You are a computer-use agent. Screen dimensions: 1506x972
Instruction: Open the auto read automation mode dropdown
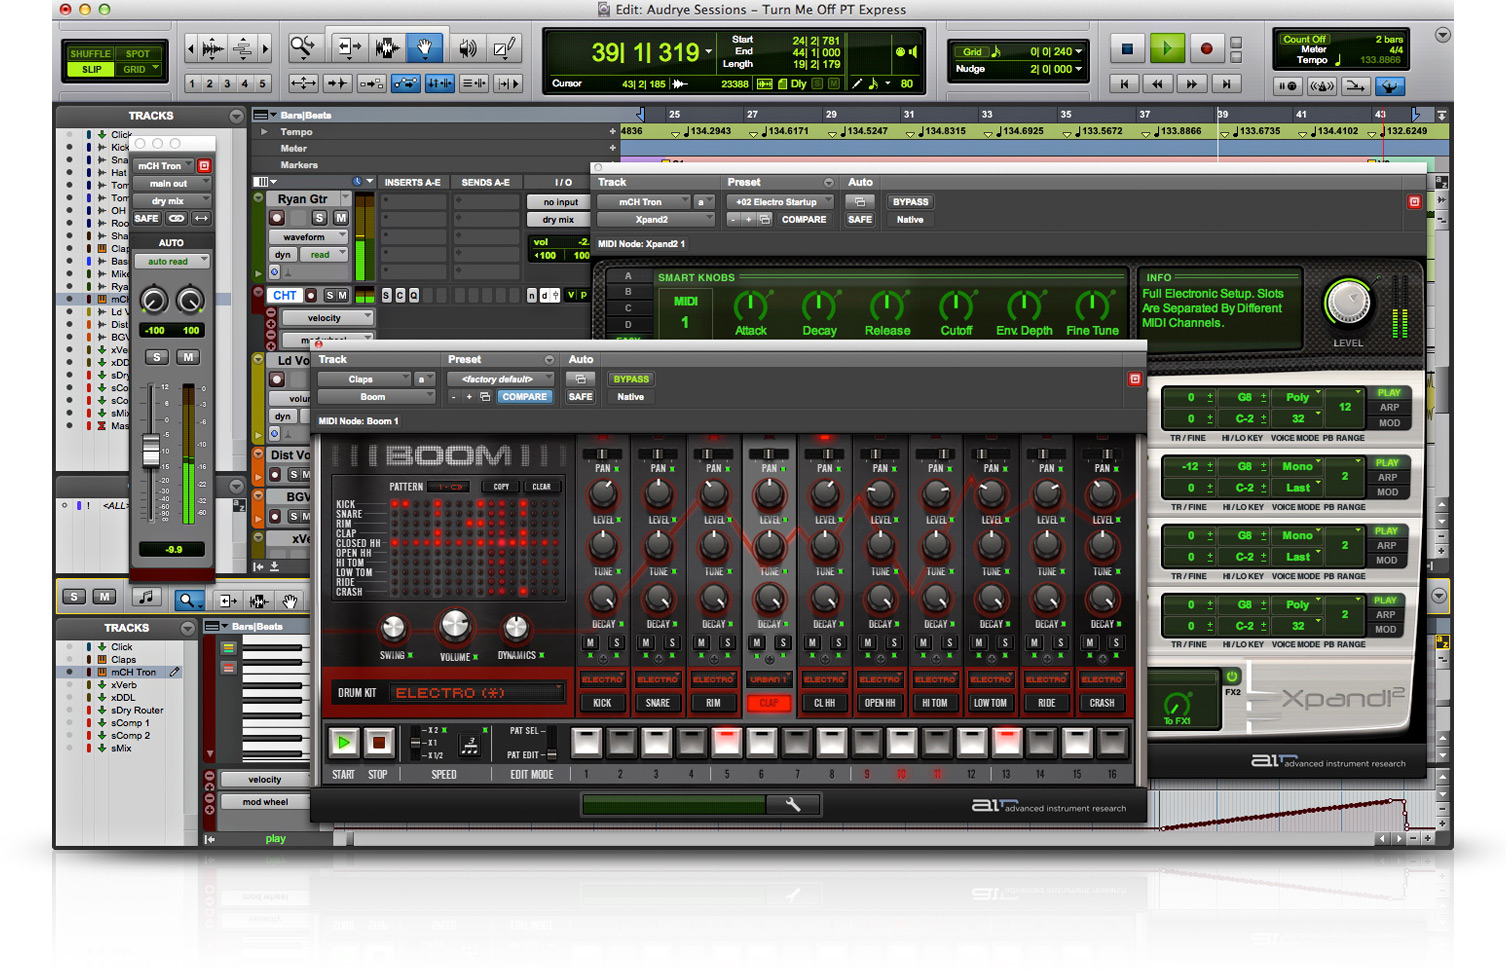(x=171, y=262)
